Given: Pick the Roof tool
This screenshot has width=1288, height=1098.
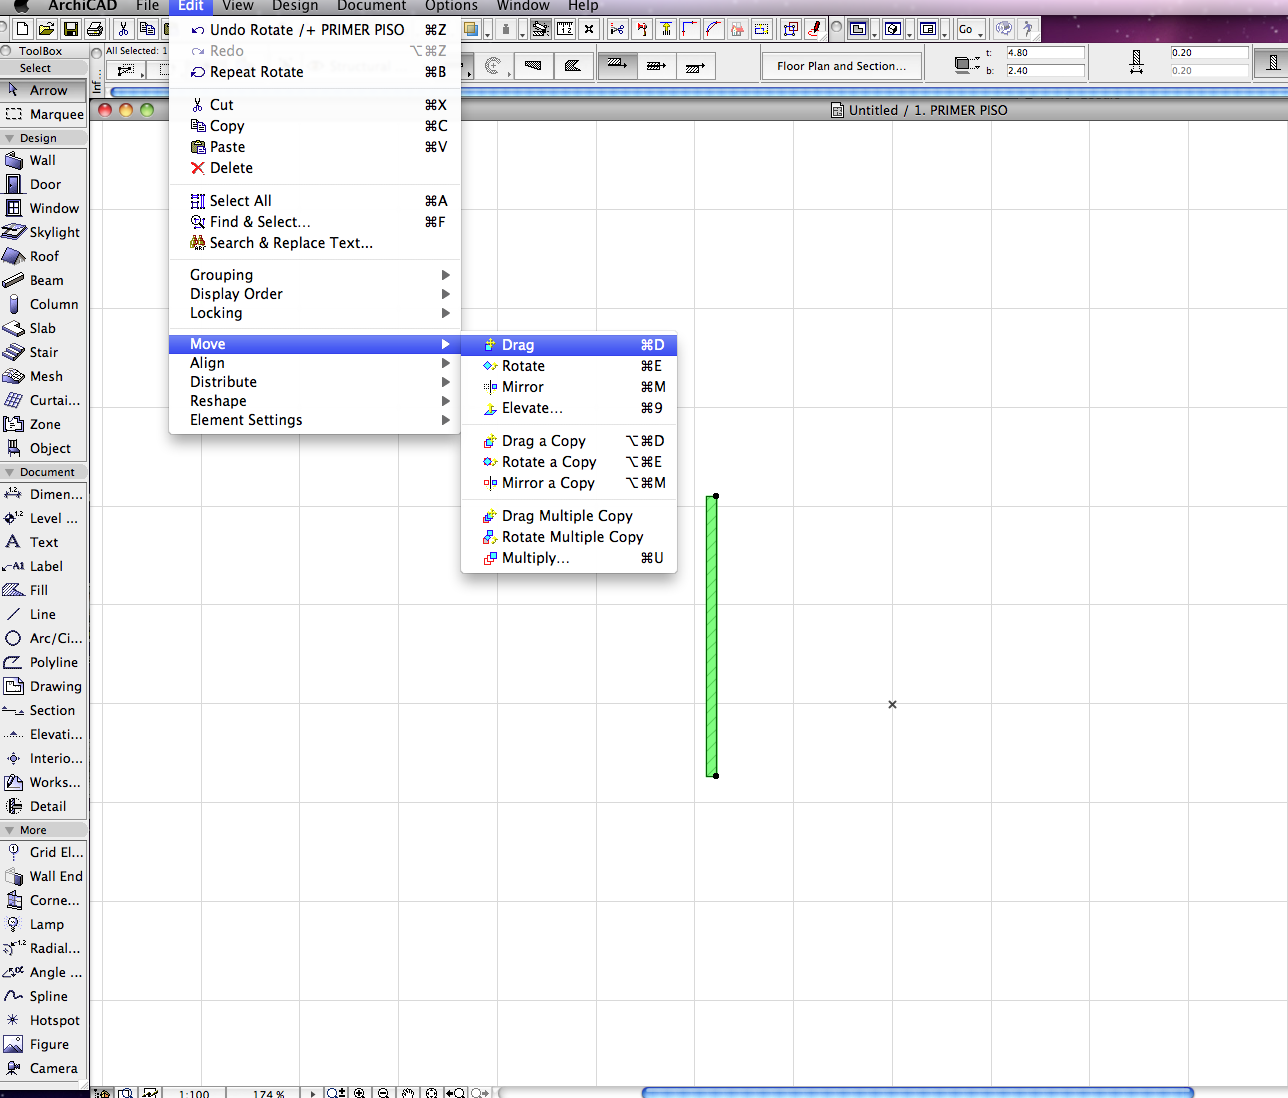Looking at the screenshot, I should 44,256.
